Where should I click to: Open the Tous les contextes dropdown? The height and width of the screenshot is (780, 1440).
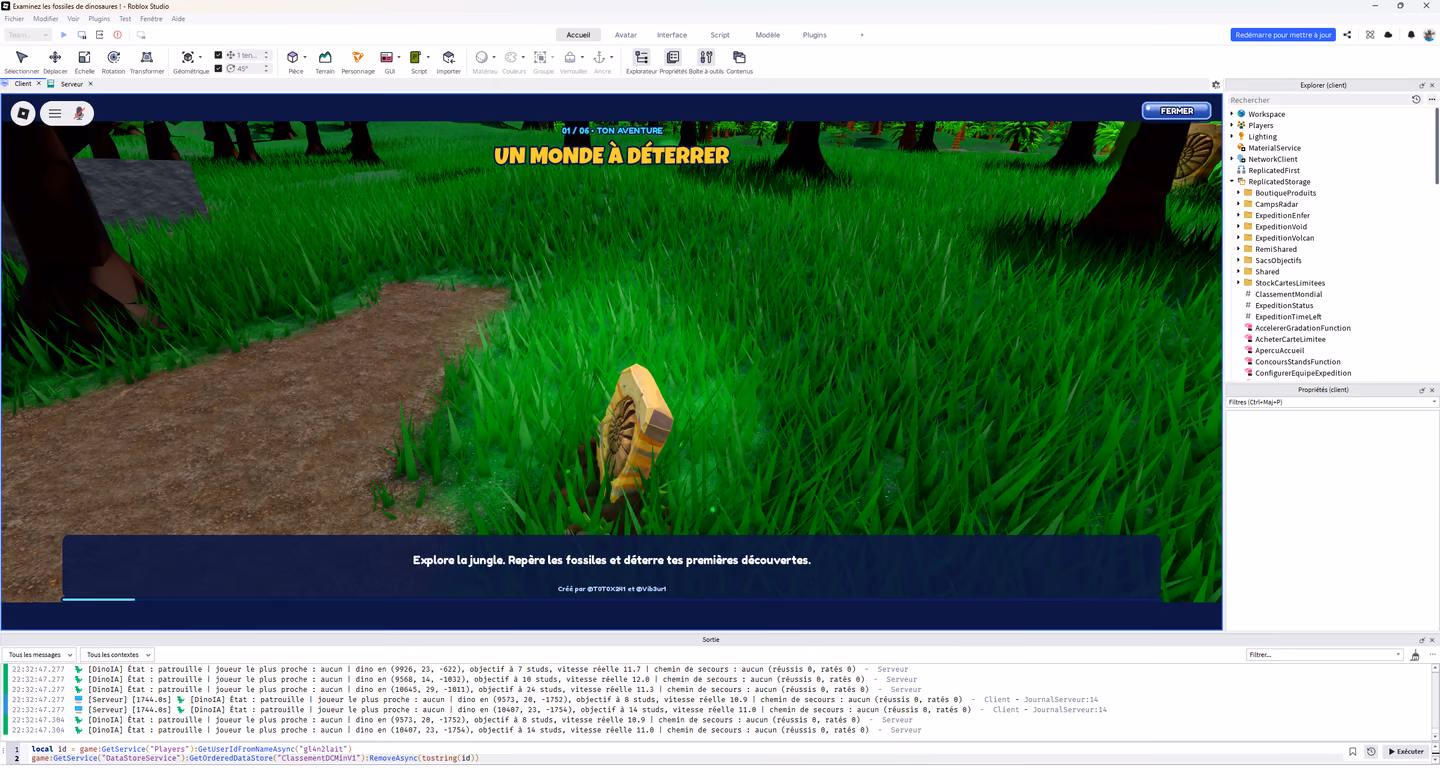point(117,655)
